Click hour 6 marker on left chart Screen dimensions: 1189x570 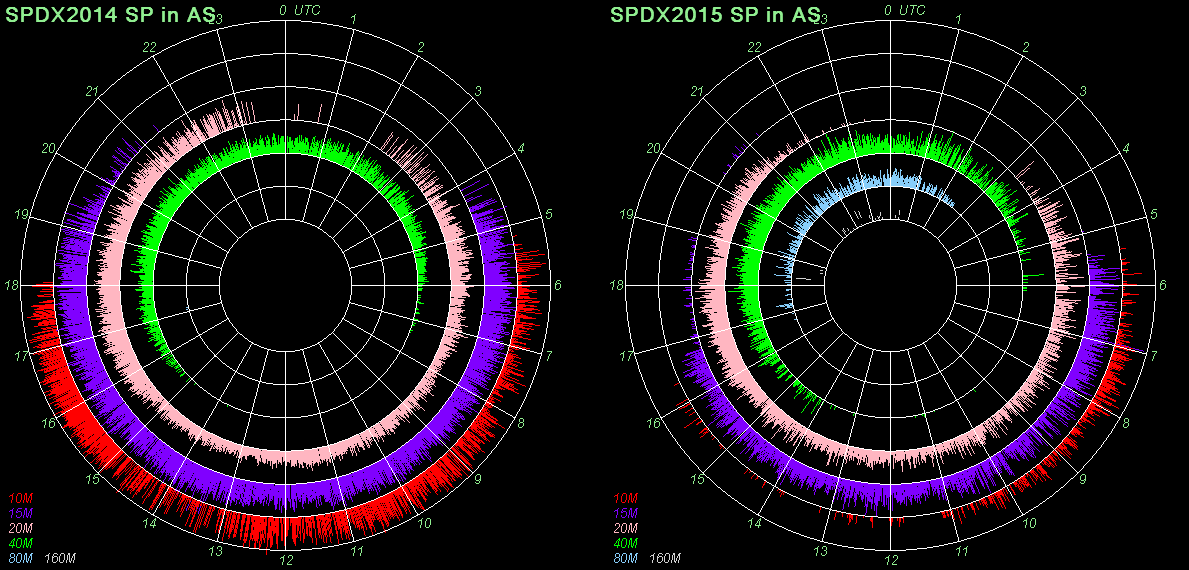[557, 285]
